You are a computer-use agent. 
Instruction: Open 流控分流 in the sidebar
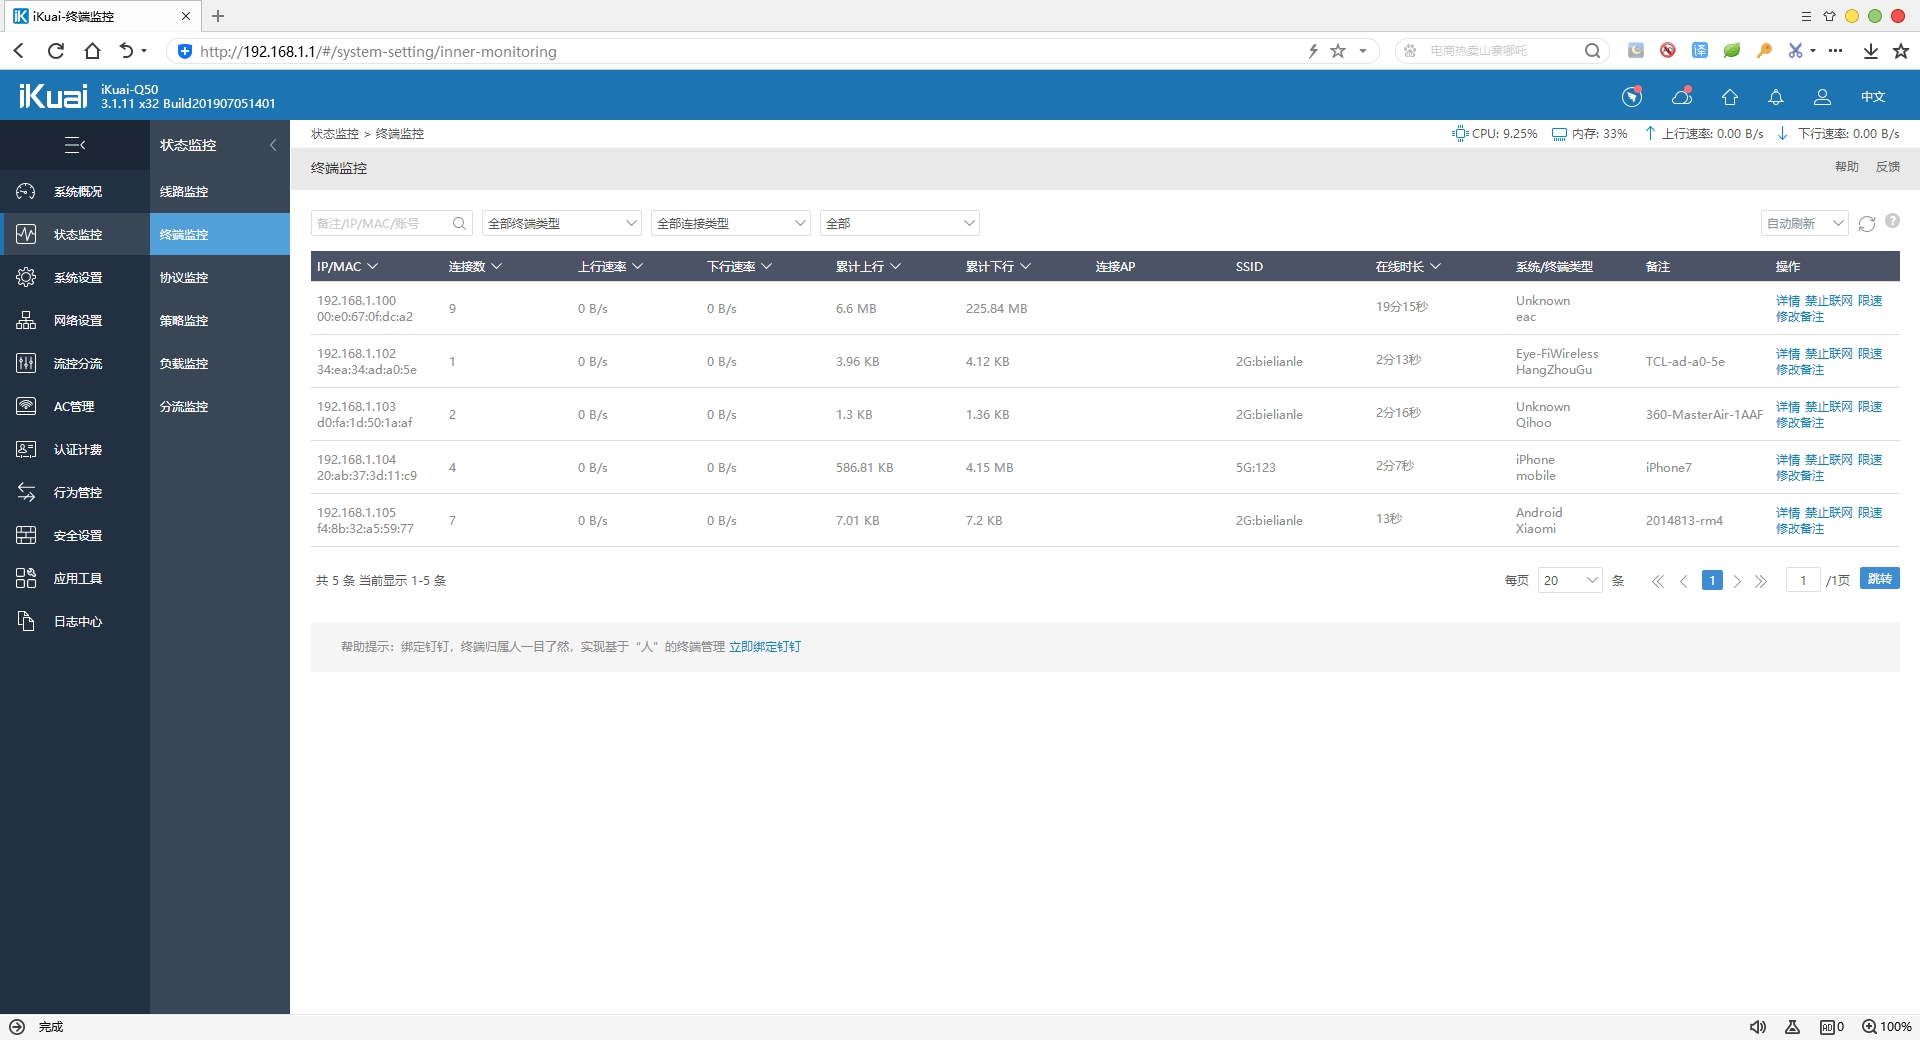pyautogui.click(x=75, y=363)
